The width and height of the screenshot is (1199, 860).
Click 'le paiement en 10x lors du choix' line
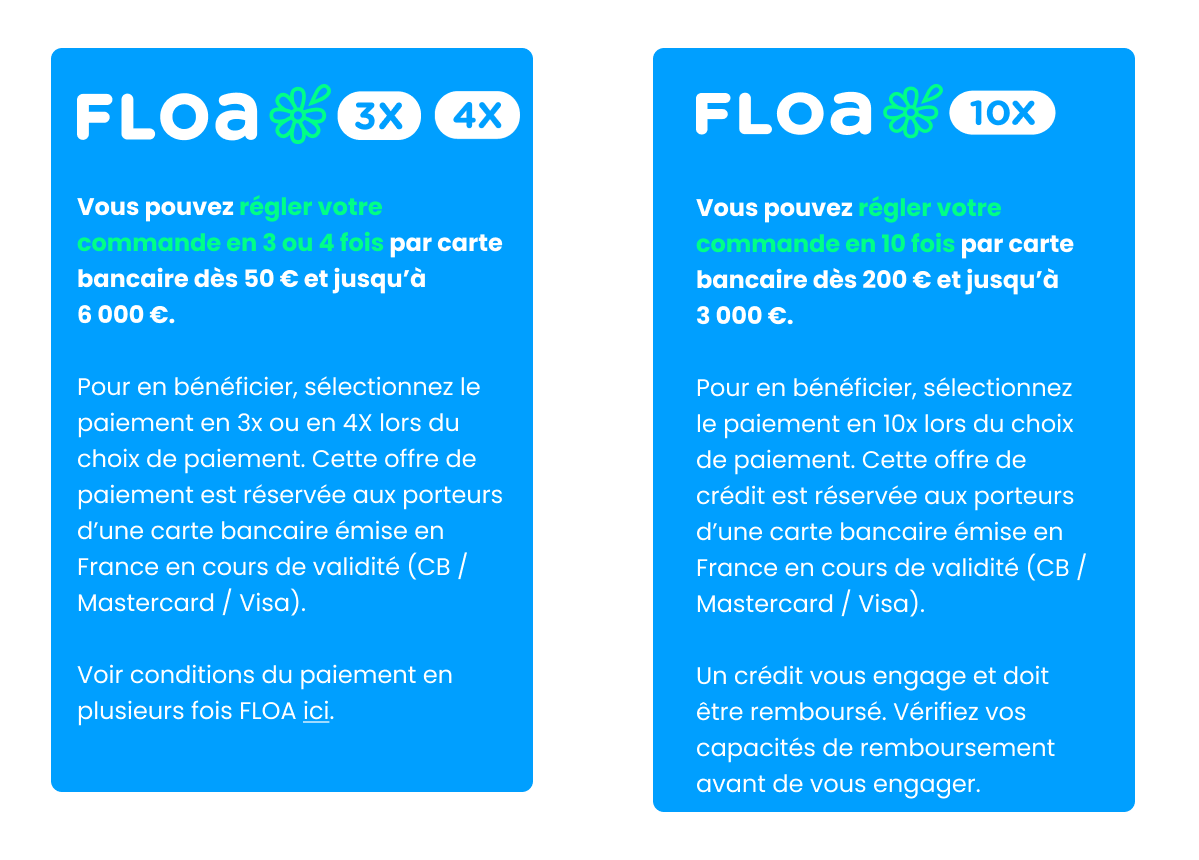tap(885, 424)
